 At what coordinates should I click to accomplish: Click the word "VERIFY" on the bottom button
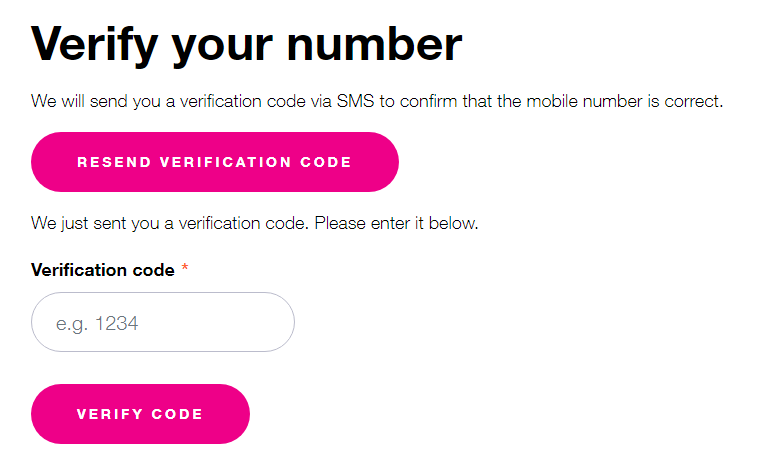(x=108, y=414)
